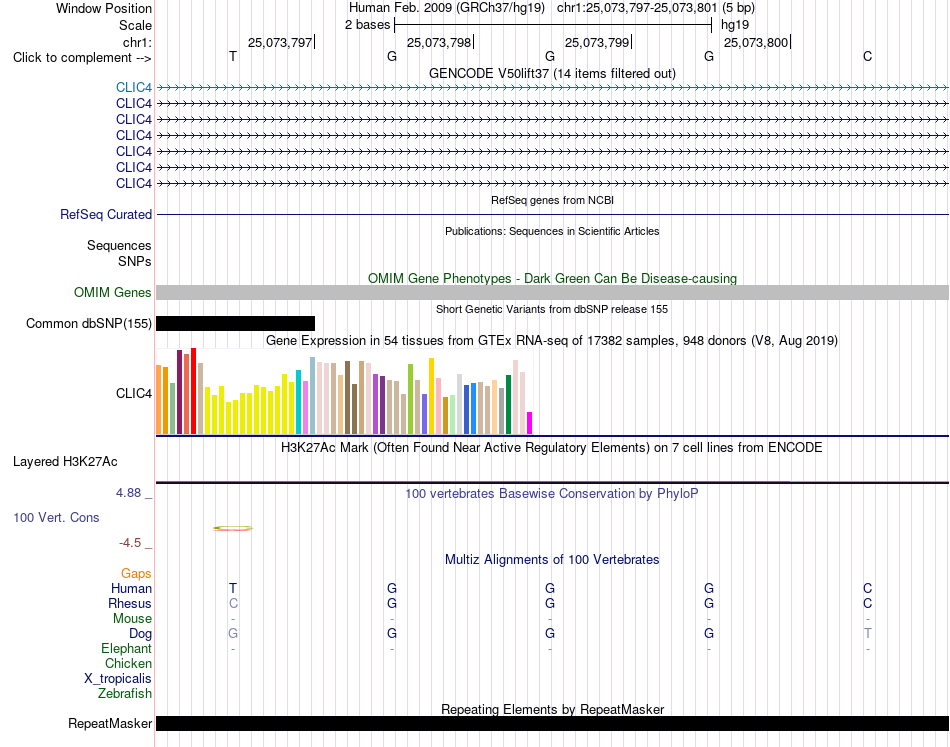Click the RepeatMasker track label
Viewport: 950px width, 747px height.
pyautogui.click(x=110, y=723)
